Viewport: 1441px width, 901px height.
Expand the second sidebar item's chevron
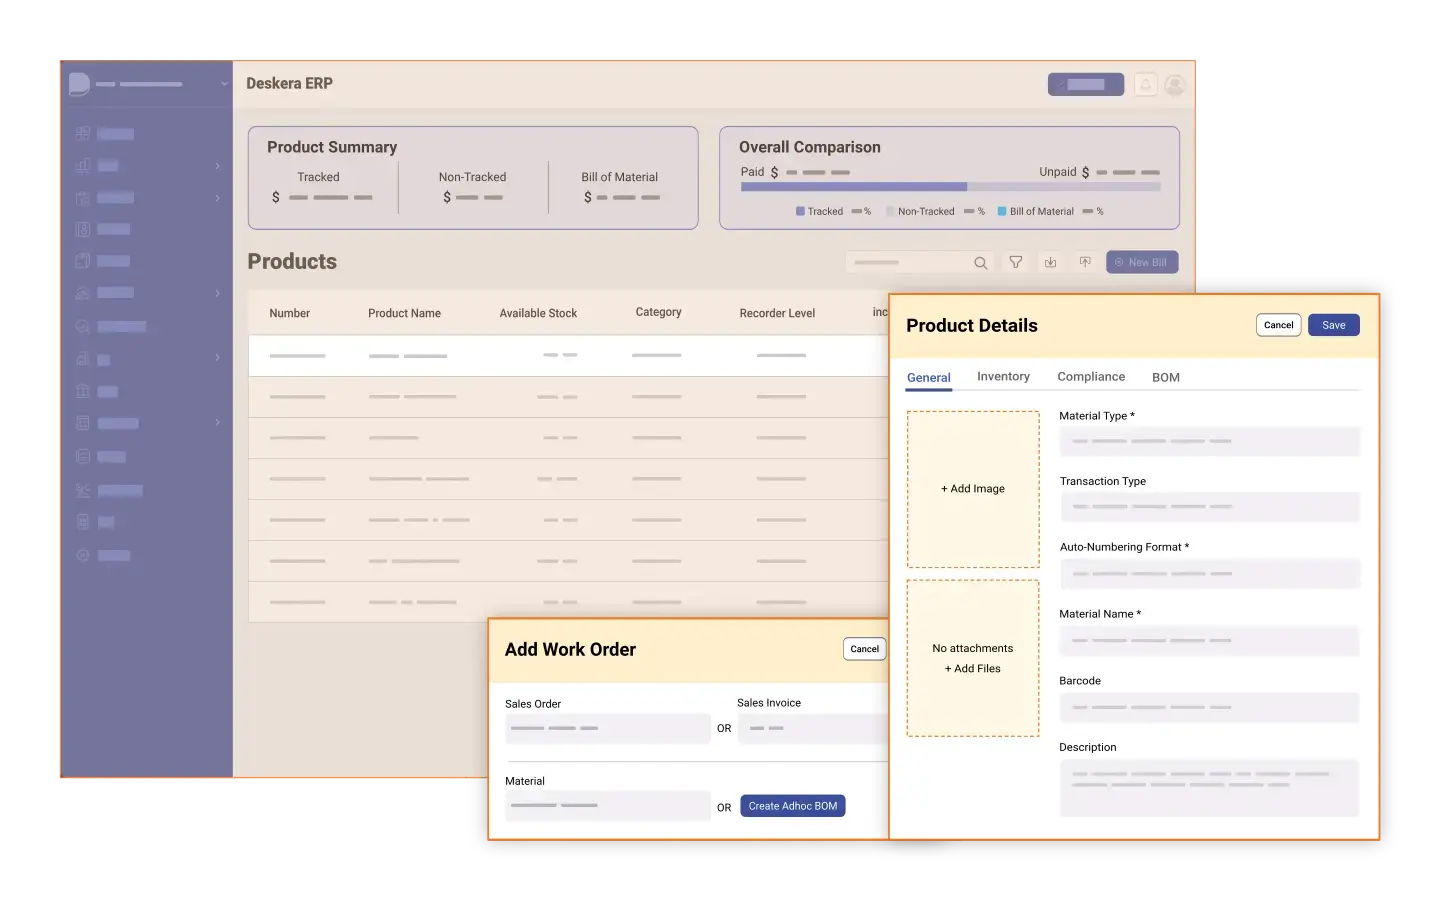coord(218,166)
